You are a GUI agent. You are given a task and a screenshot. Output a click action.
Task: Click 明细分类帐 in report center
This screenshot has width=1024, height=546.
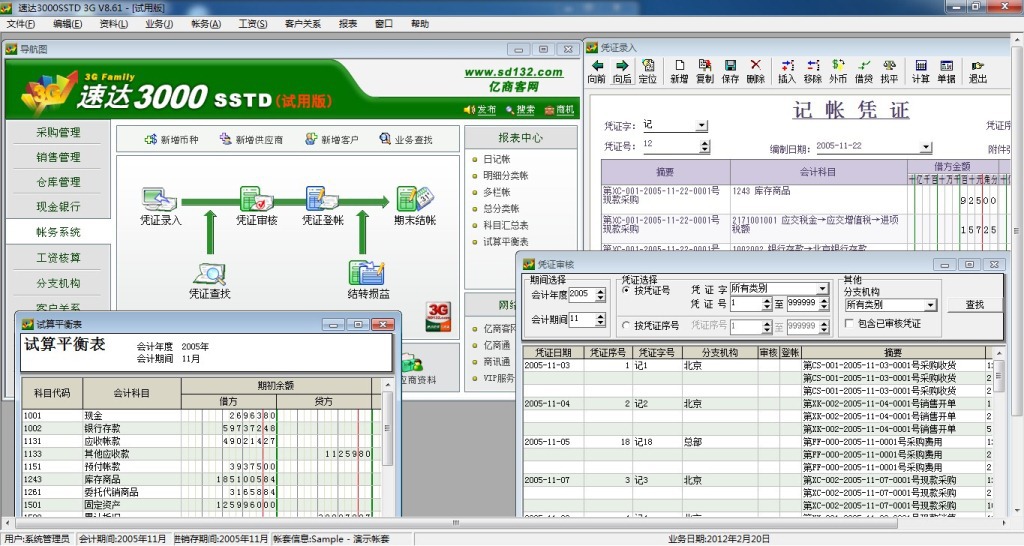tap(505, 176)
